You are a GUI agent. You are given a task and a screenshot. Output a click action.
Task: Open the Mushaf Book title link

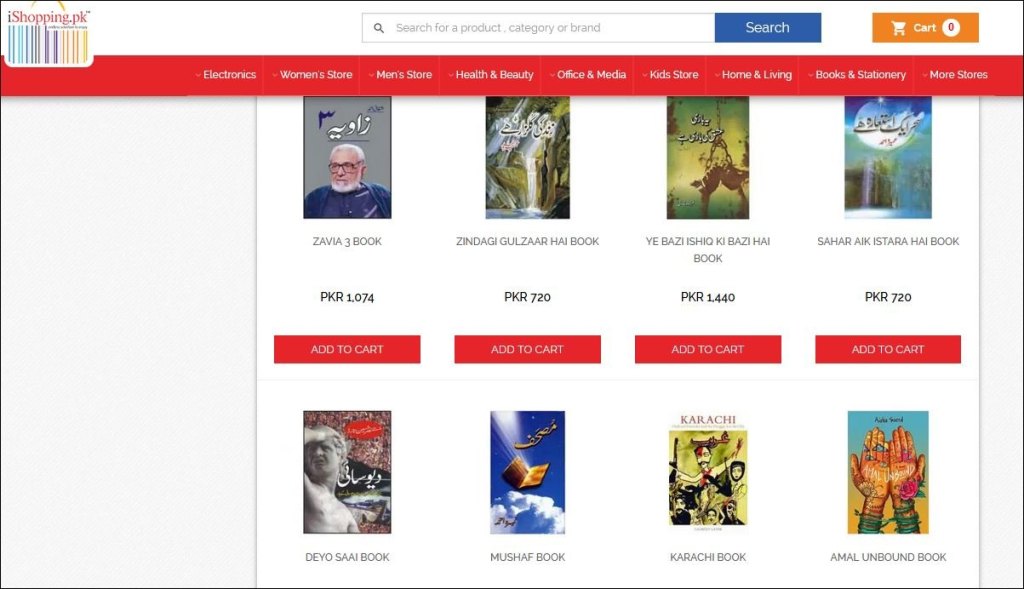pyautogui.click(x=527, y=557)
